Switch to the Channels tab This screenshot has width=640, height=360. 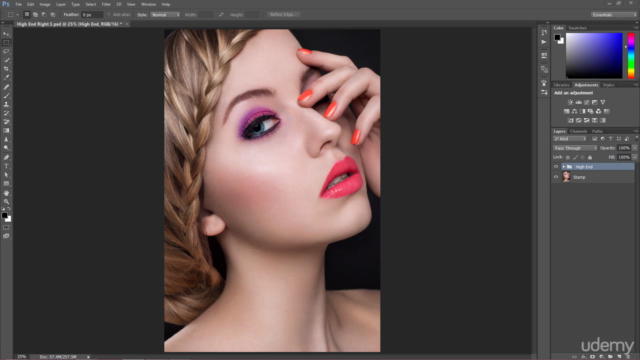coord(578,131)
